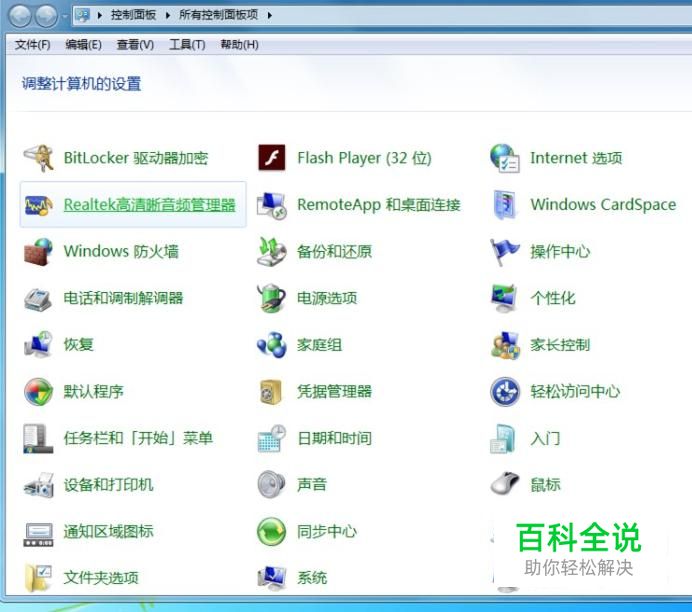Open the 查看(V) menu
692x612 pixels.
coord(135,45)
